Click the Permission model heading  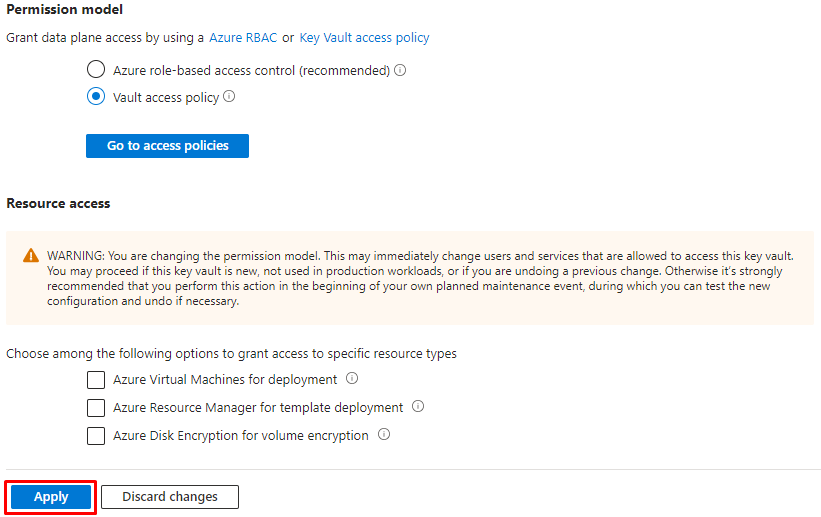pos(65,9)
